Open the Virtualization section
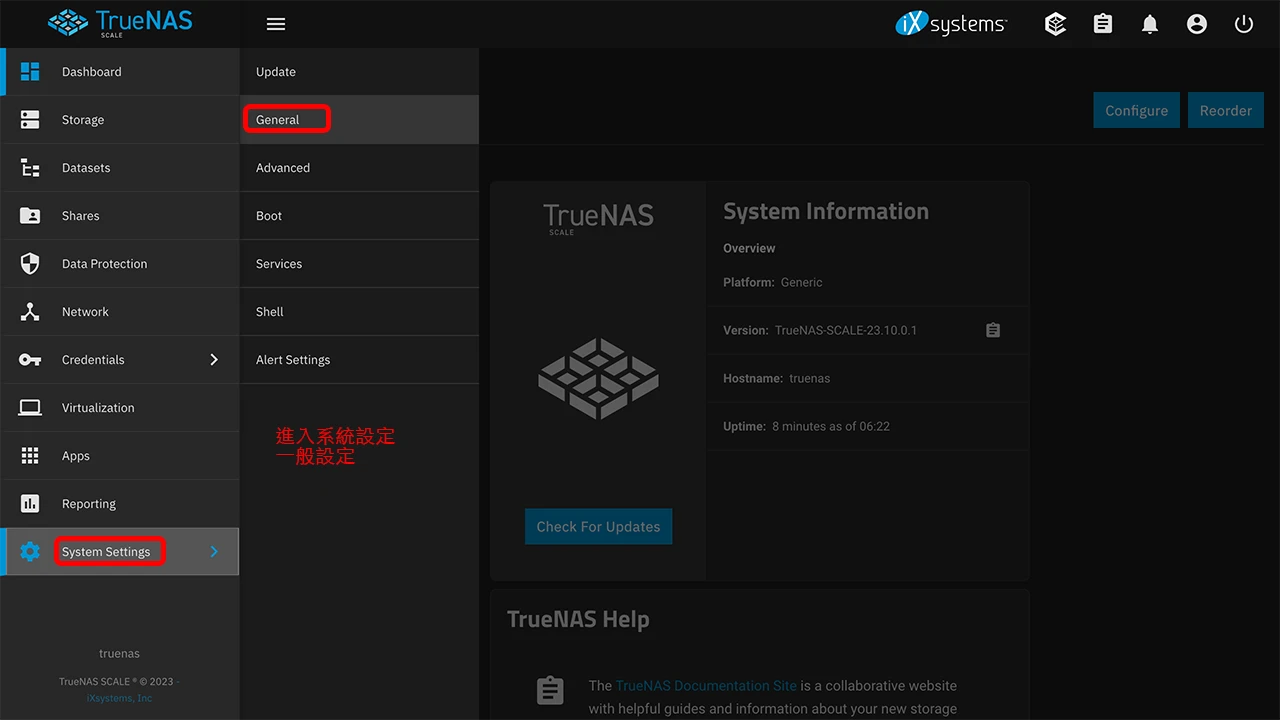1280x720 pixels. [98, 407]
